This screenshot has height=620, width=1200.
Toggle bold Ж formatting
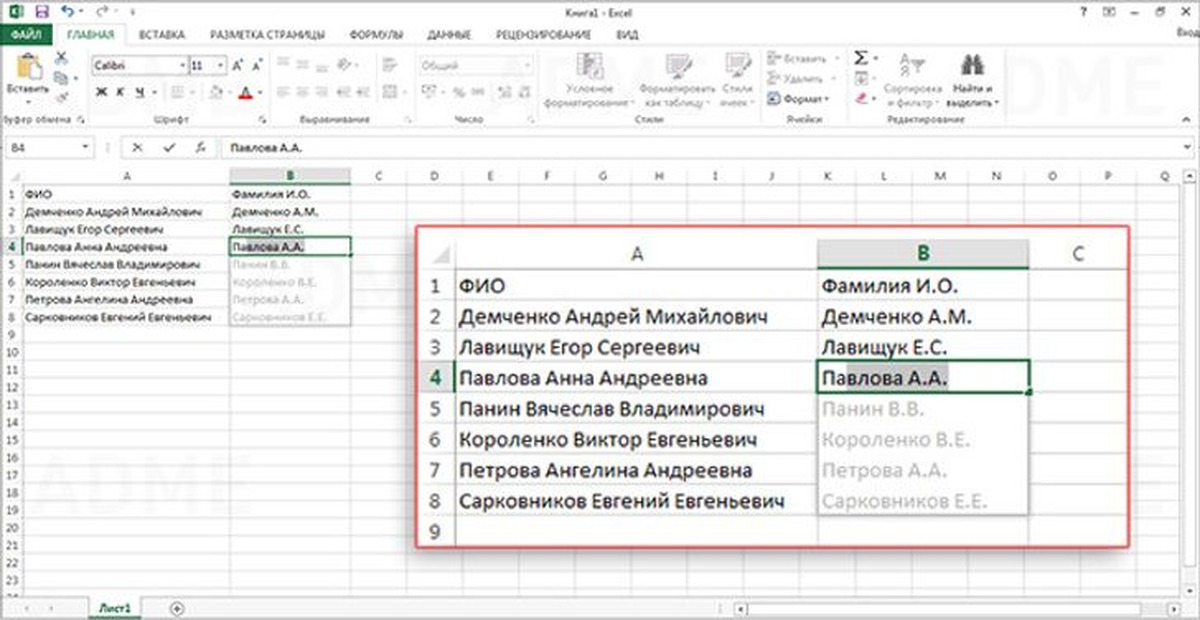click(102, 93)
